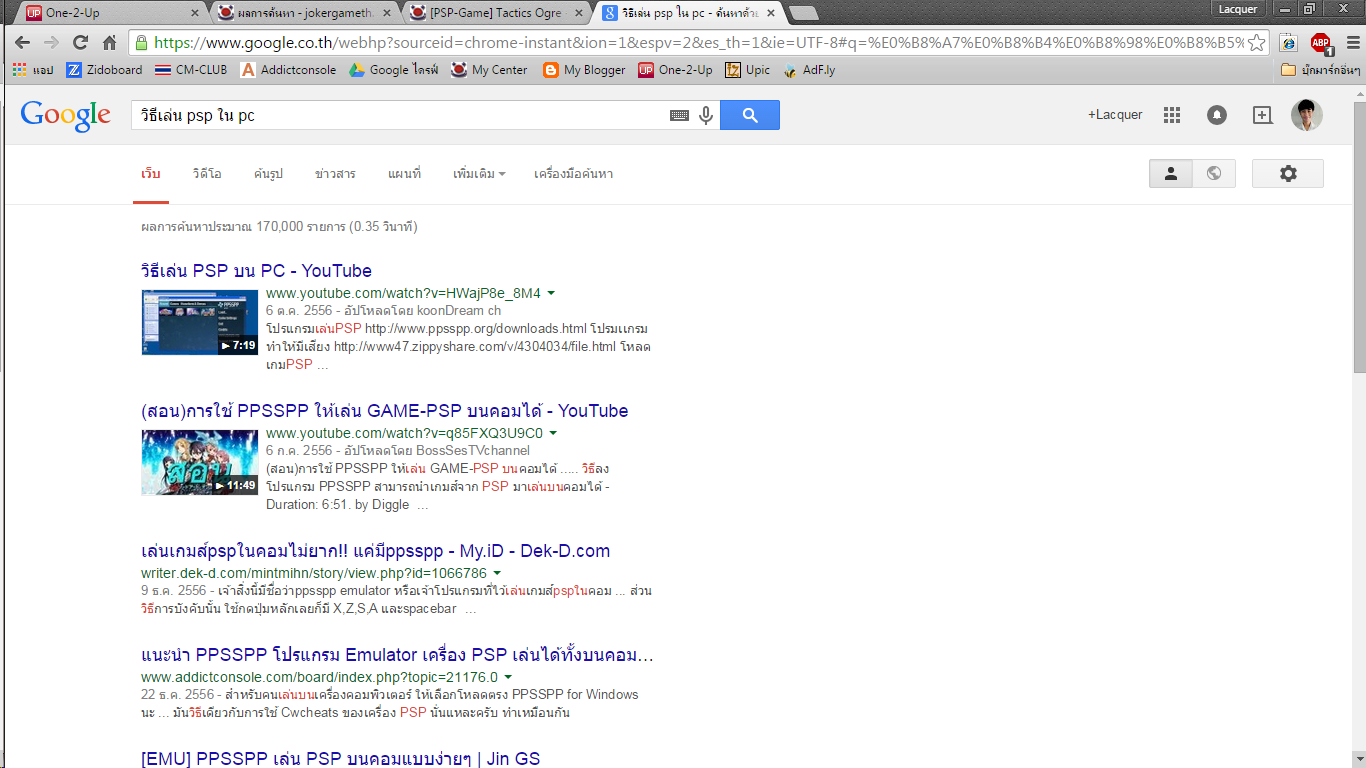Expand arrow beside the writer.dek-d.com URL

[x=497, y=574]
